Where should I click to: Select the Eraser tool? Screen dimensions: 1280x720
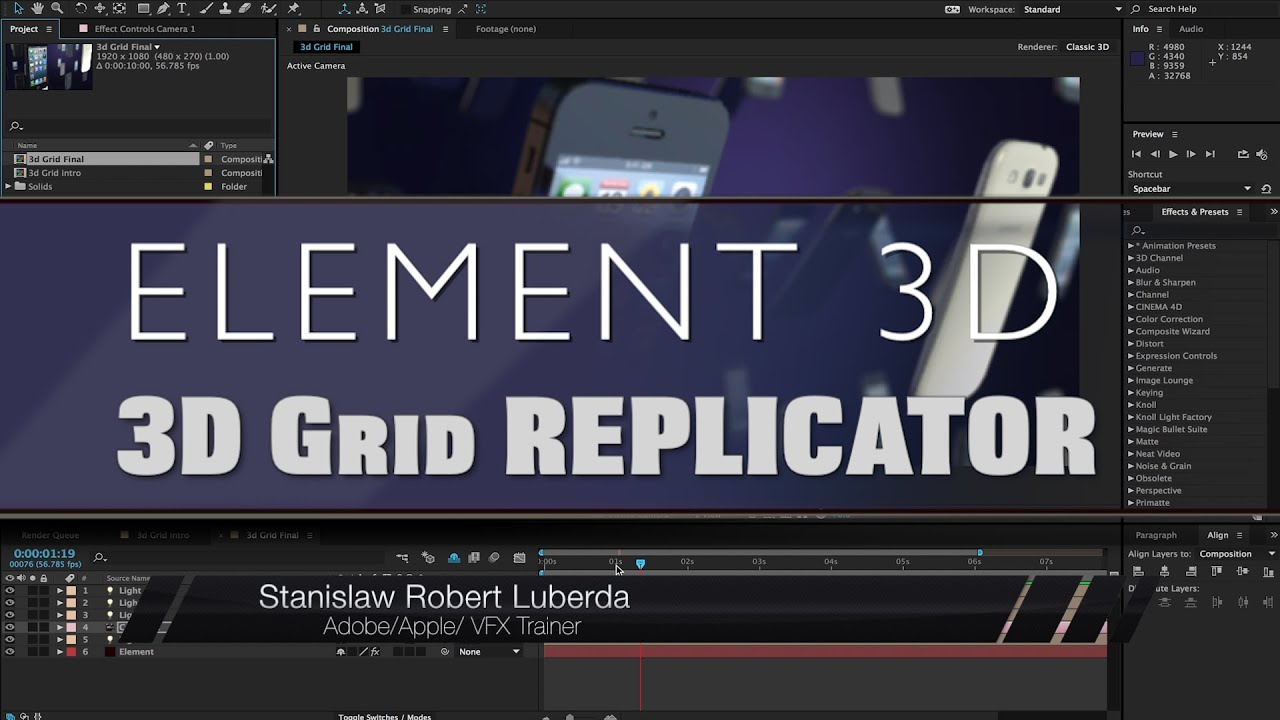pos(245,8)
